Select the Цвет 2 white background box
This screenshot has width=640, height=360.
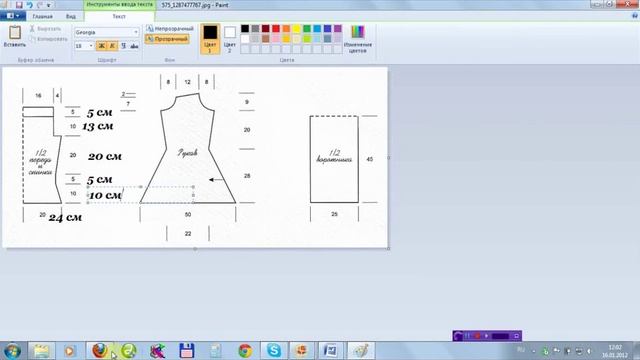pos(230,39)
